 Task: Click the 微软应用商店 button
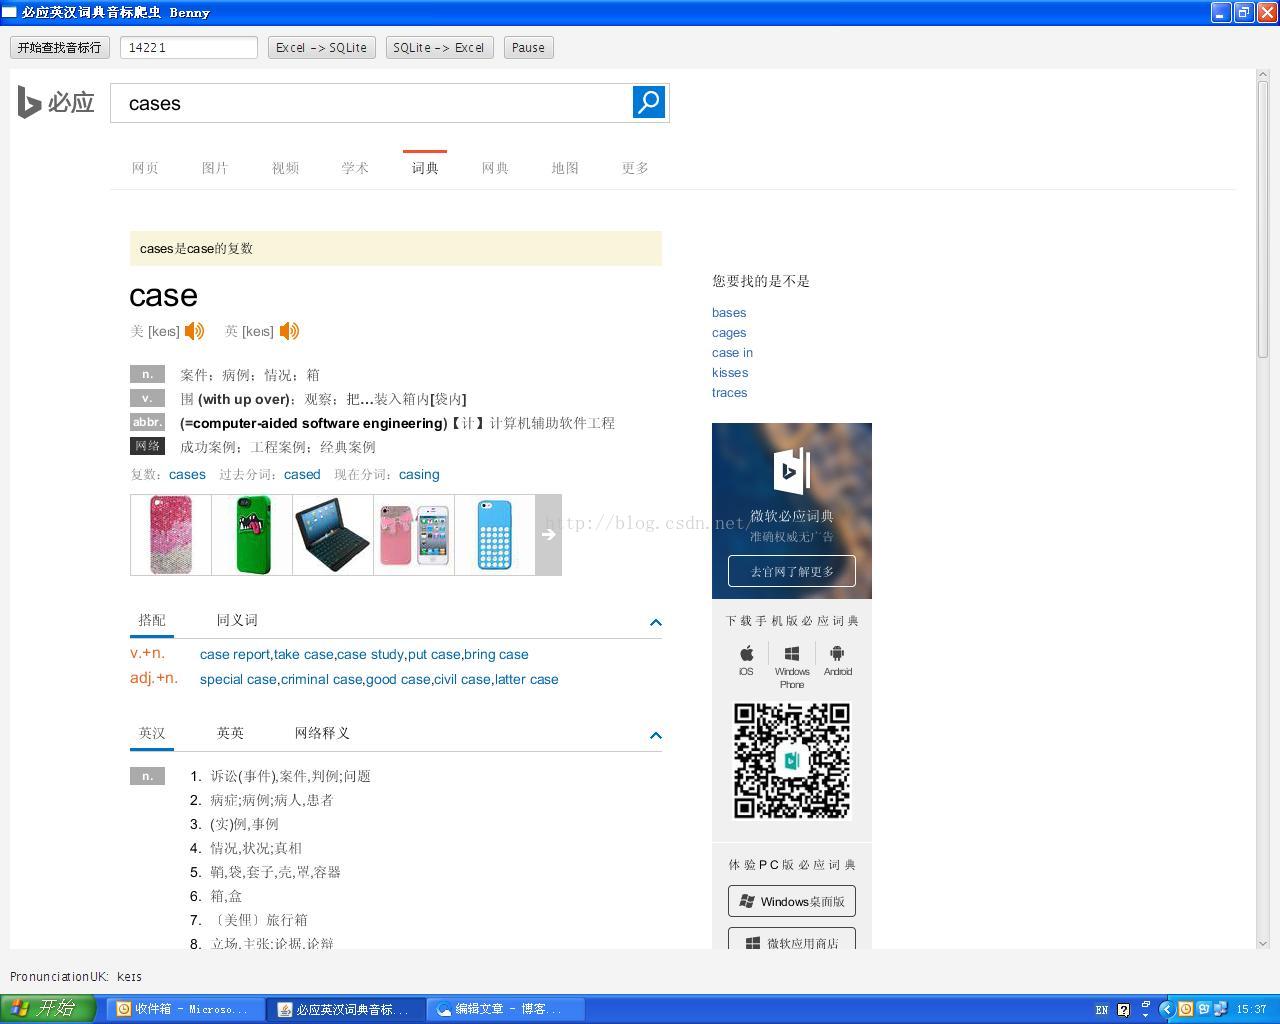pyautogui.click(x=792, y=940)
